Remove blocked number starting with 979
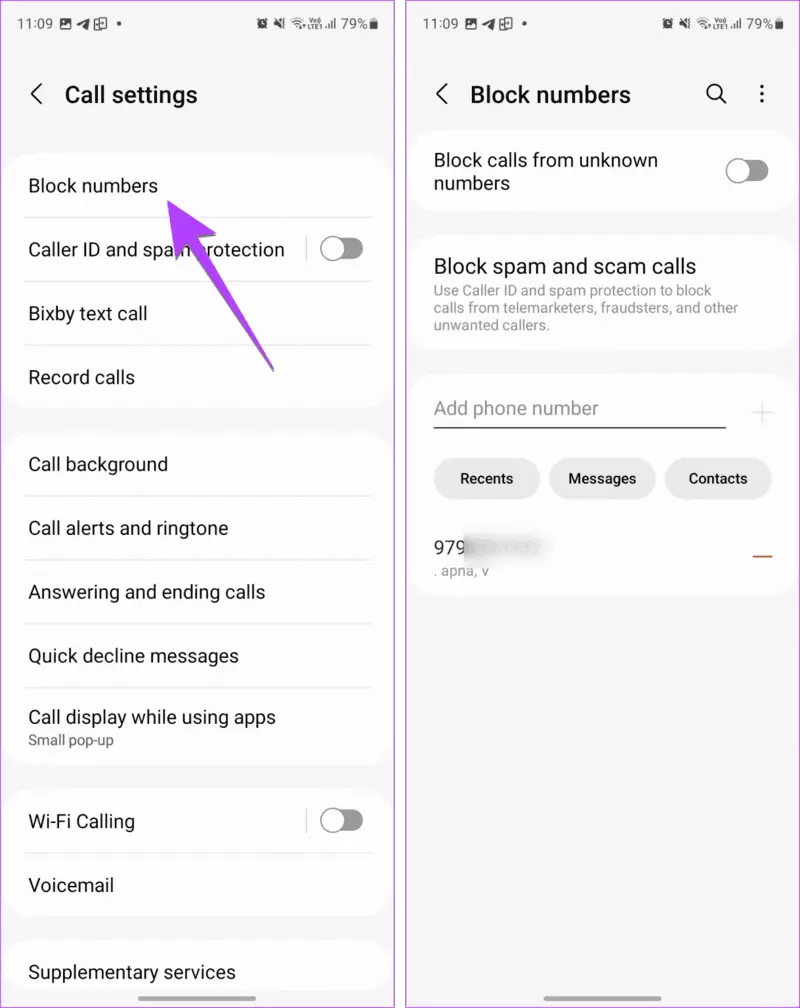This screenshot has width=800, height=1008. [x=762, y=556]
